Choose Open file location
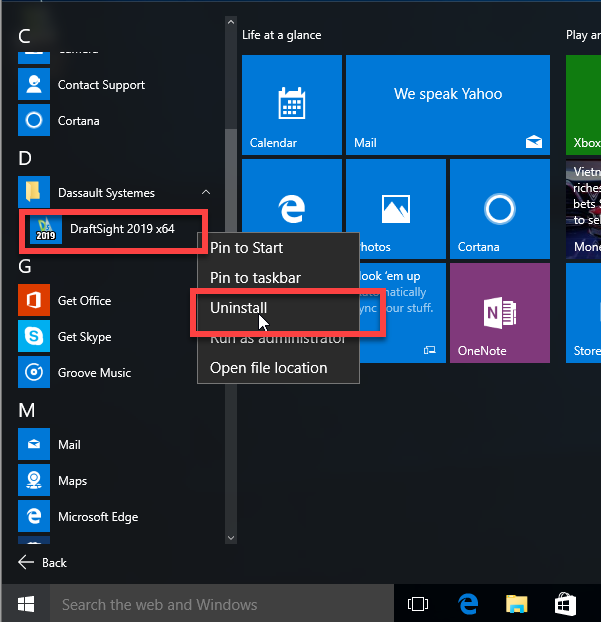Image resolution: width=601 pixels, height=622 pixels. click(278, 368)
